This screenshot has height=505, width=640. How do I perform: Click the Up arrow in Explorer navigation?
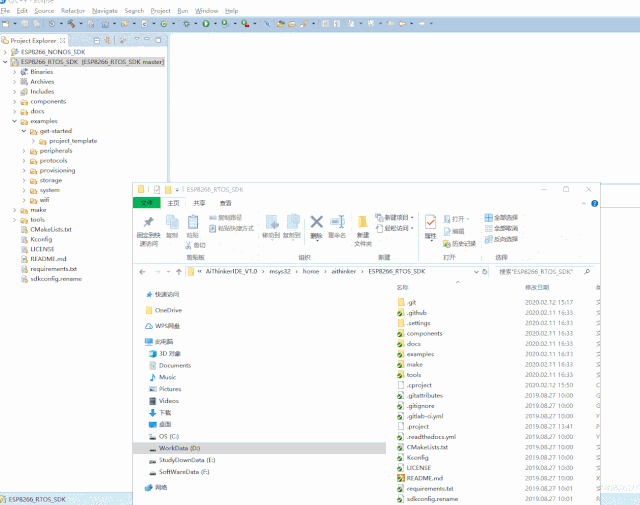pos(178,272)
